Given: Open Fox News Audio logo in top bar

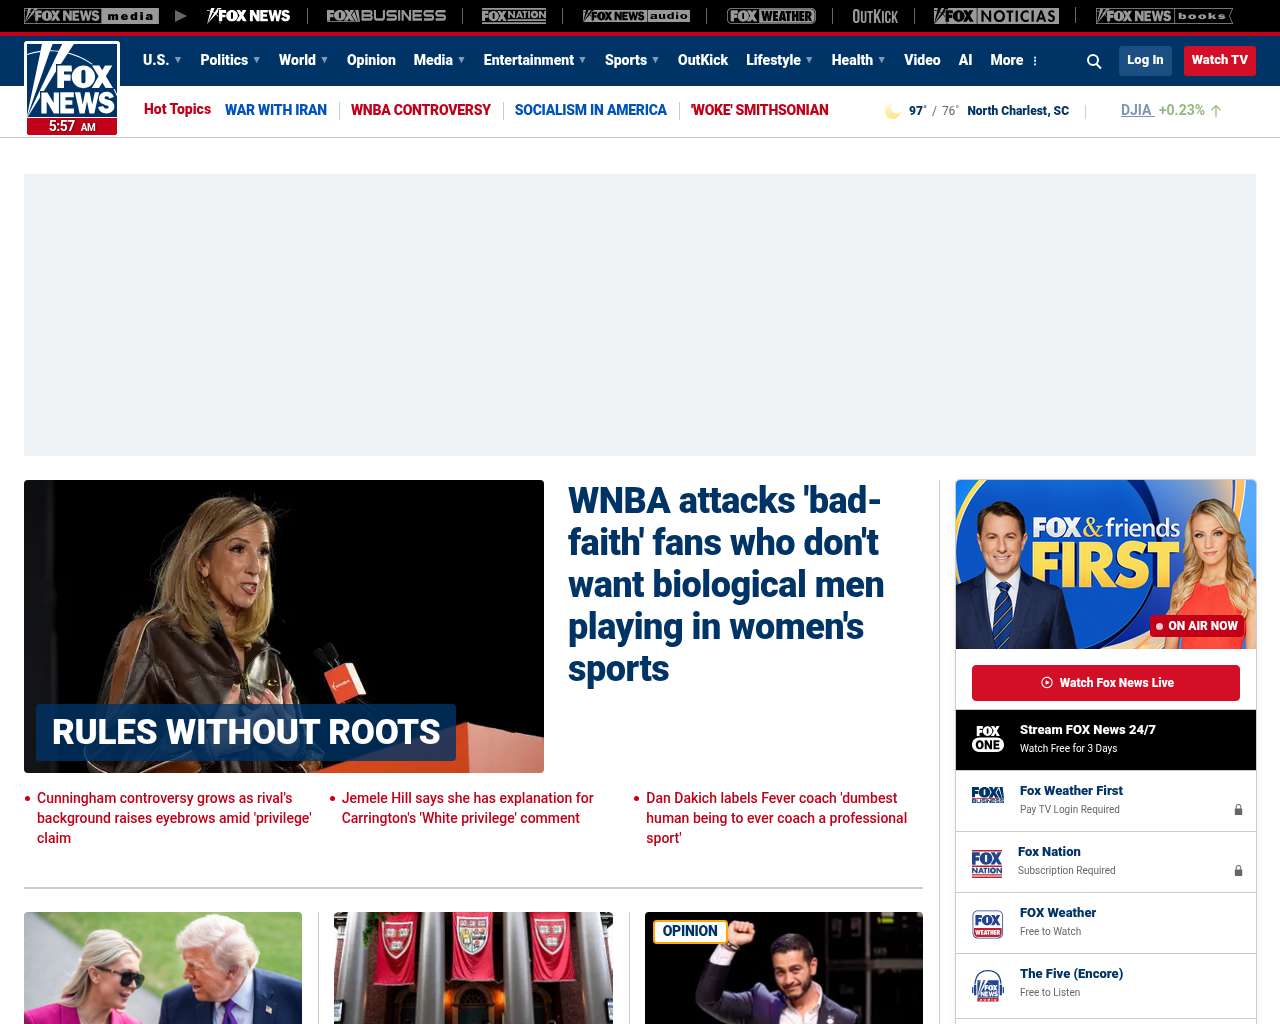Looking at the screenshot, I should (636, 16).
